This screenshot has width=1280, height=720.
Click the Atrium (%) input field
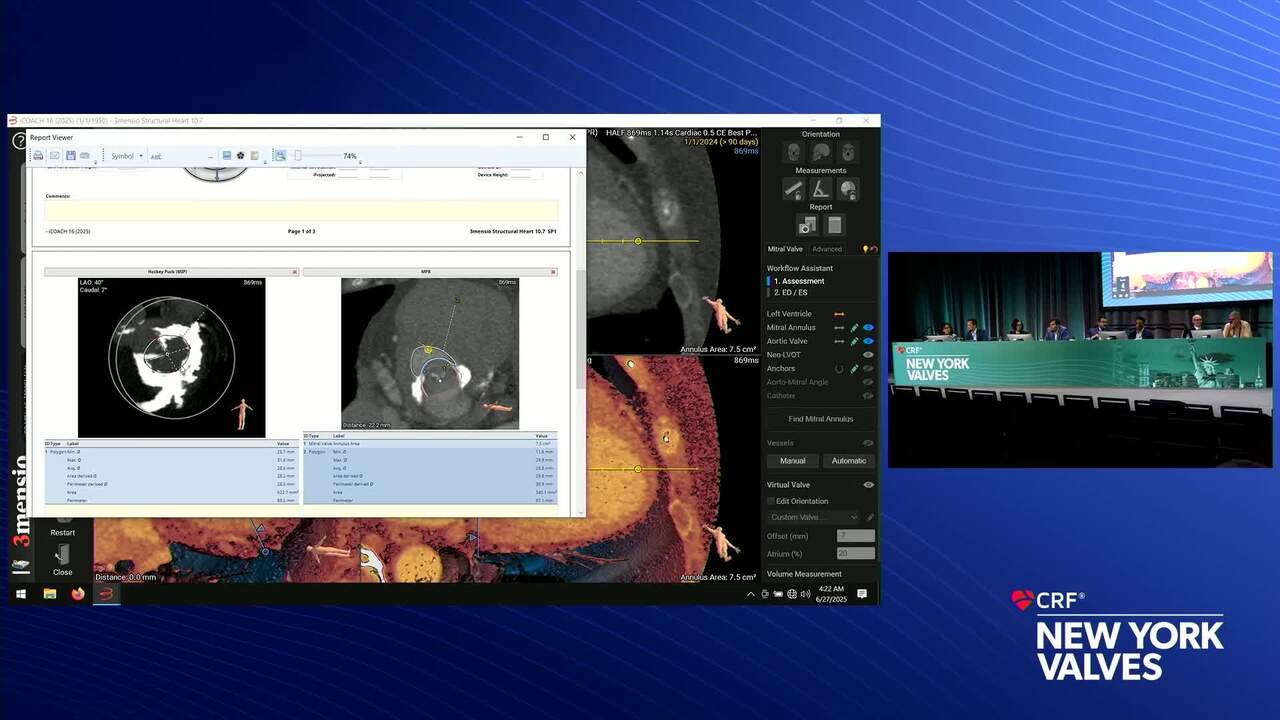coord(856,553)
